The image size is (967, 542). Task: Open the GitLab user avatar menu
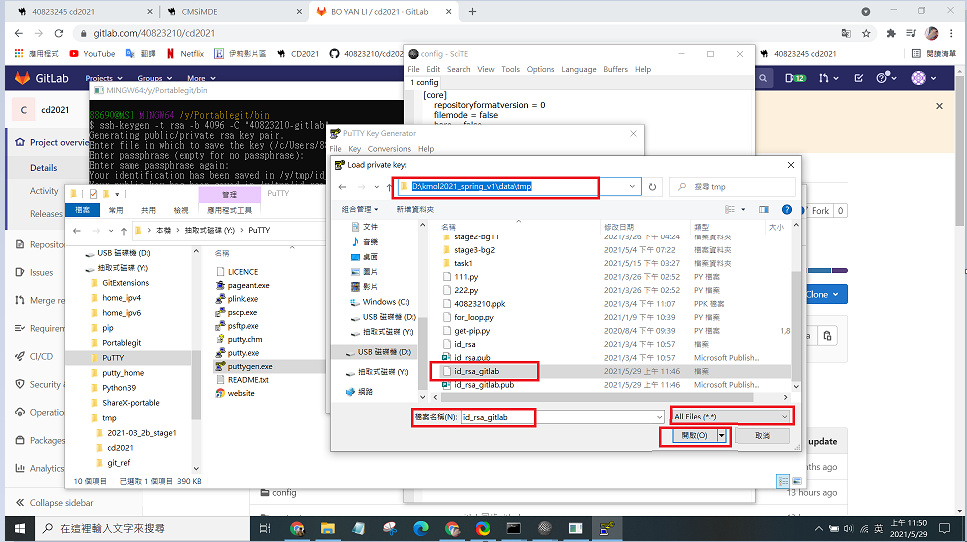(924, 78)
